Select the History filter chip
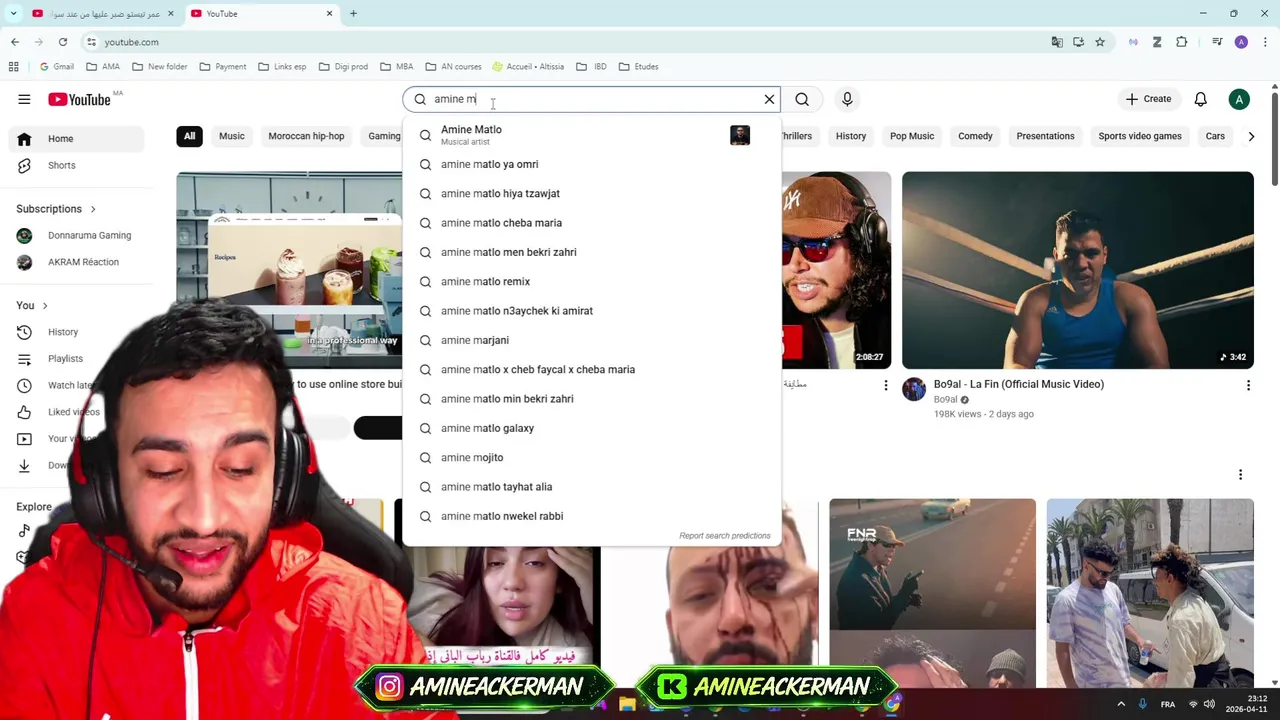Image resolution: width=1280 pixels, height=720 pixels. pyautogui.click(x=851, y=136)
